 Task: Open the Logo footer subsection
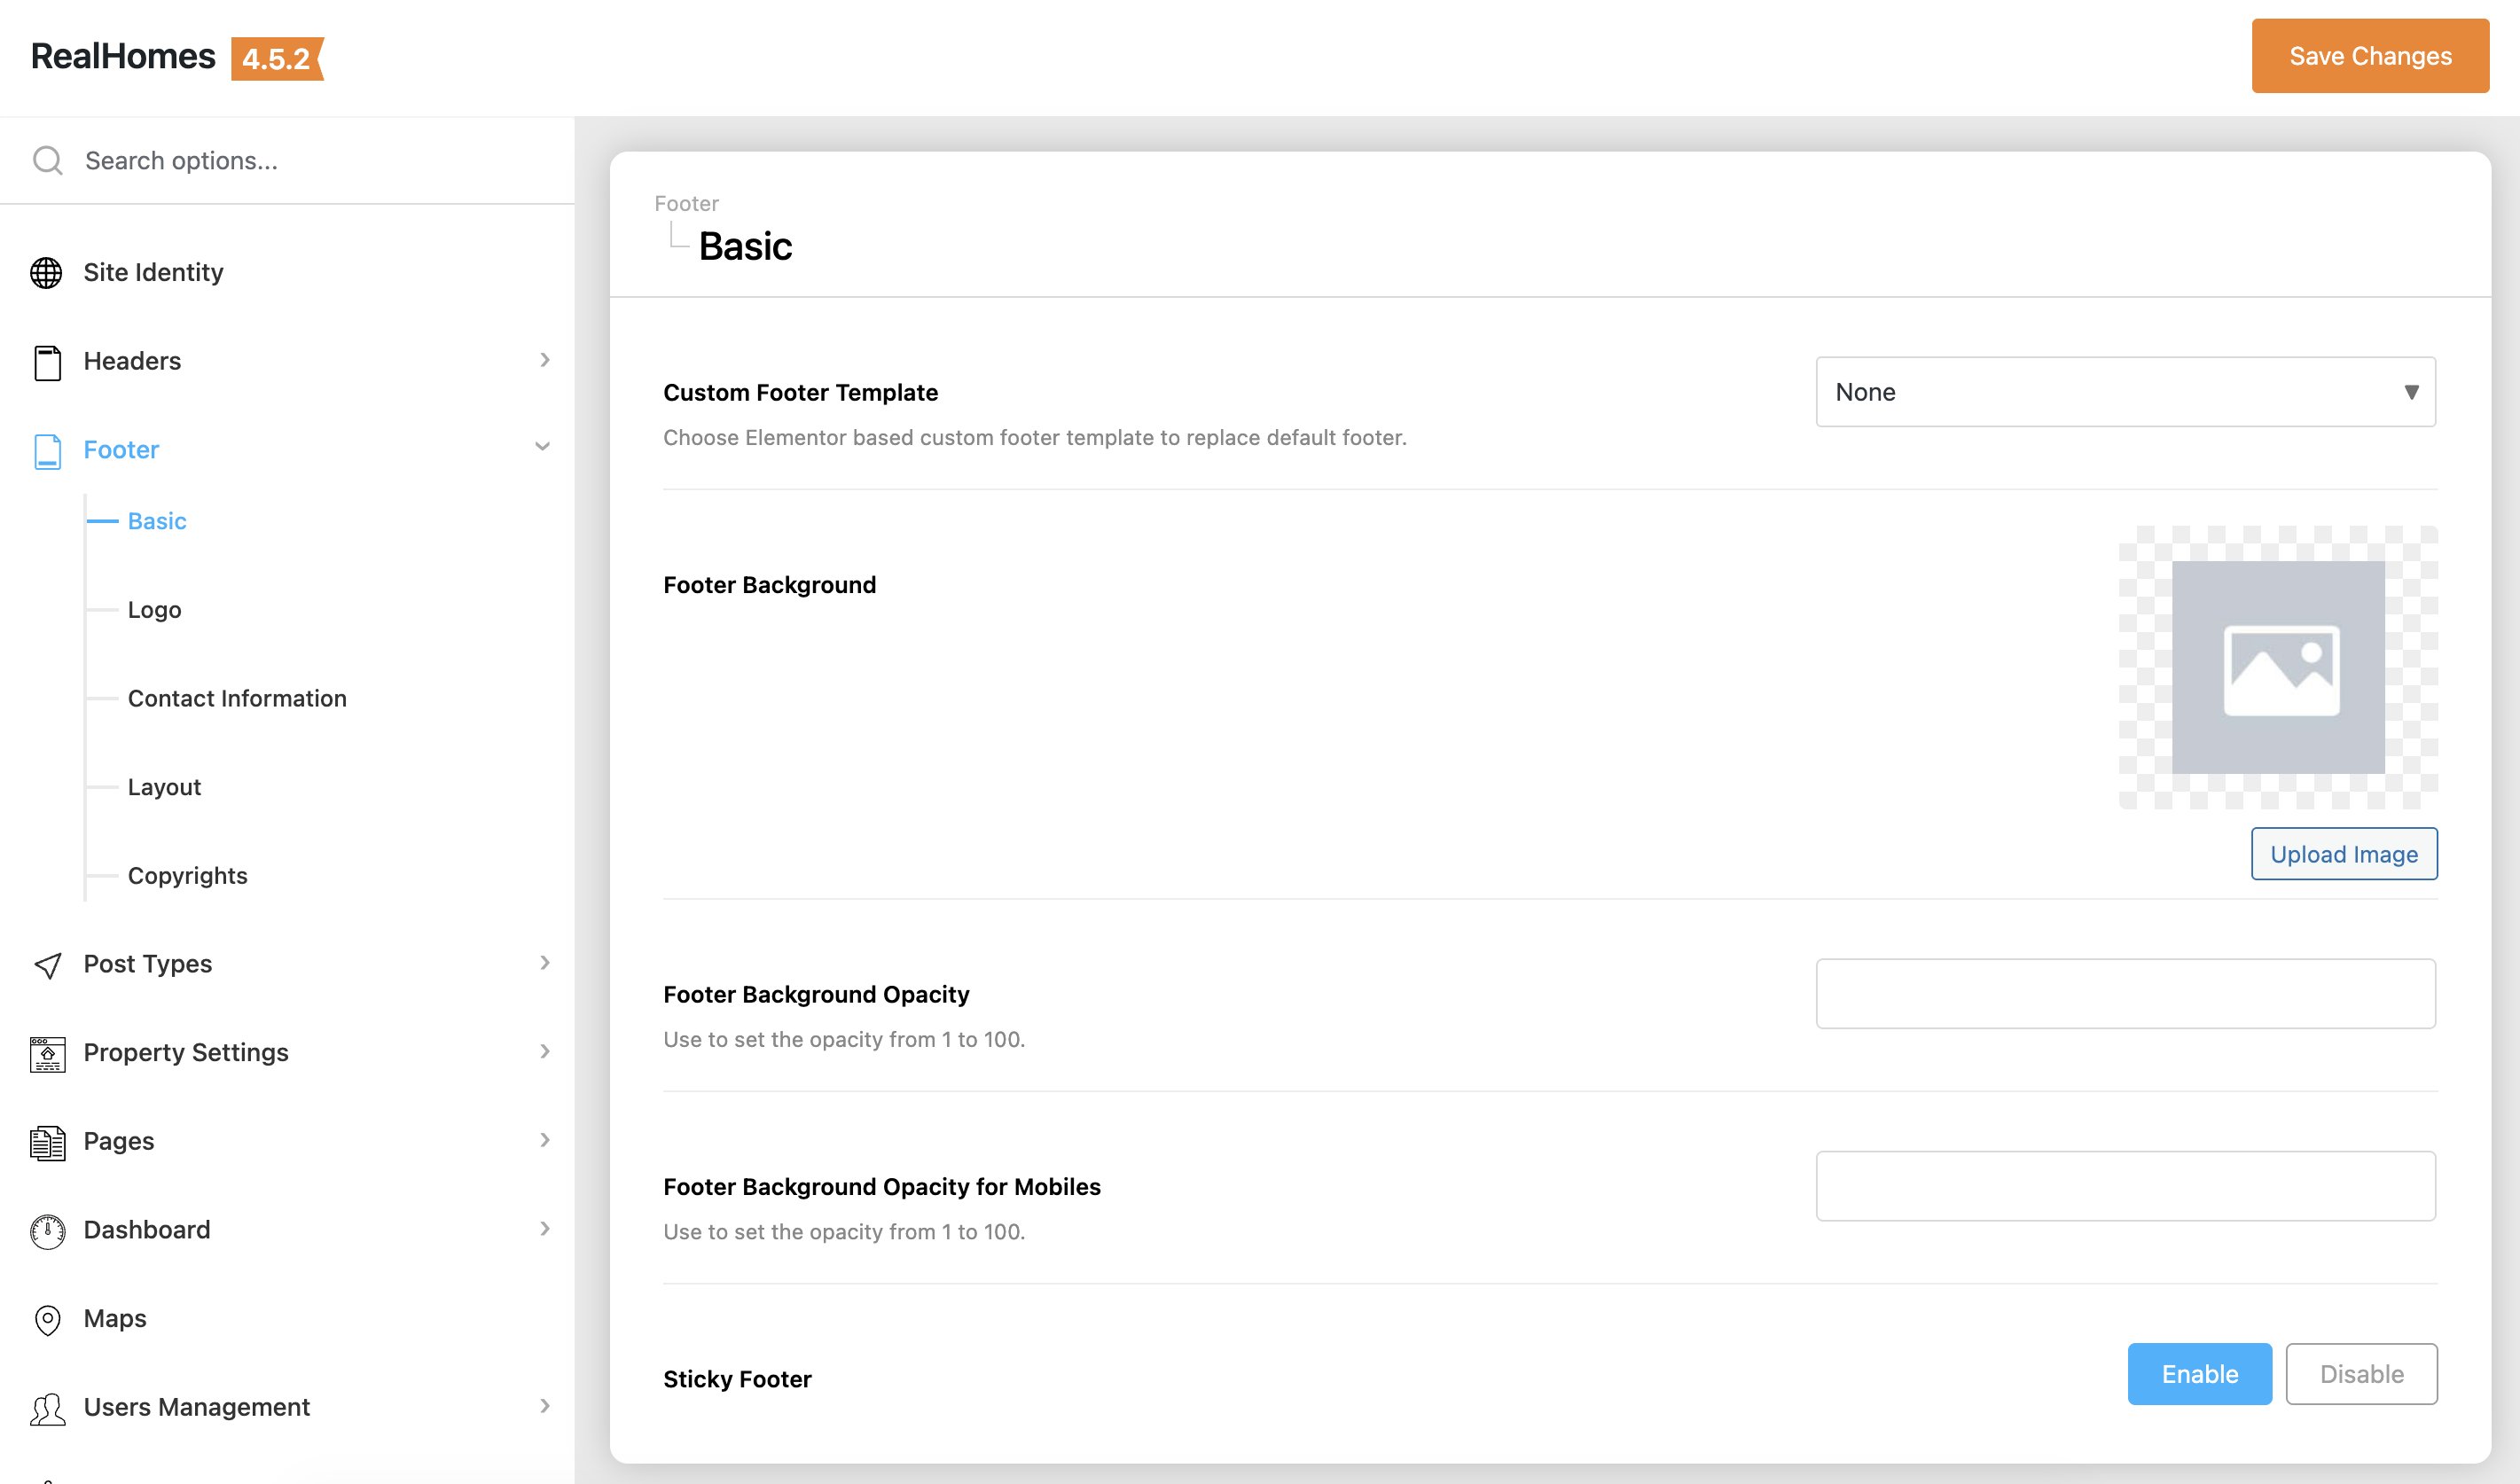click(154, 610)
